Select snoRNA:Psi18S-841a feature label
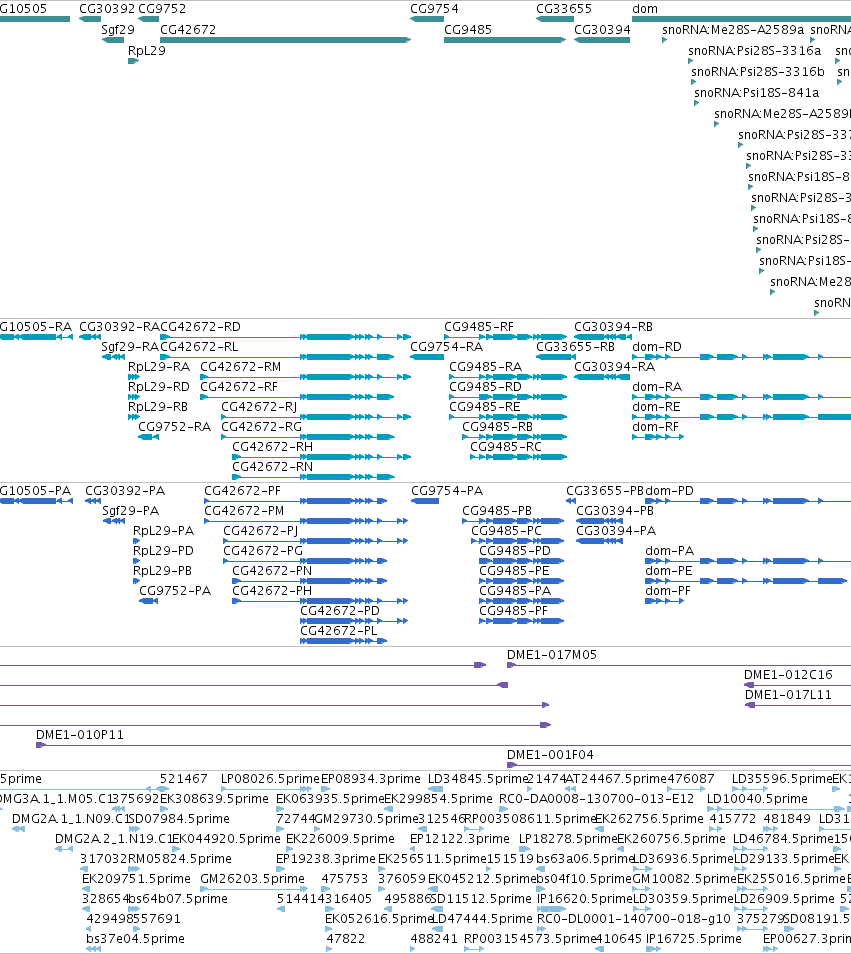Screen dimensions: 851x954 tap(757, 92)
